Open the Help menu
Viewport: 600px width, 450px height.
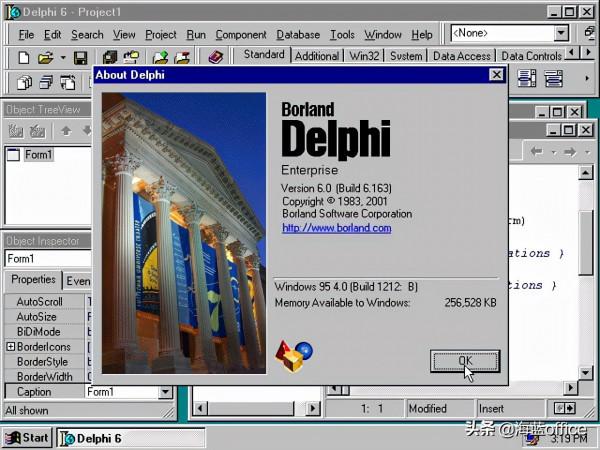coord(422,35)
